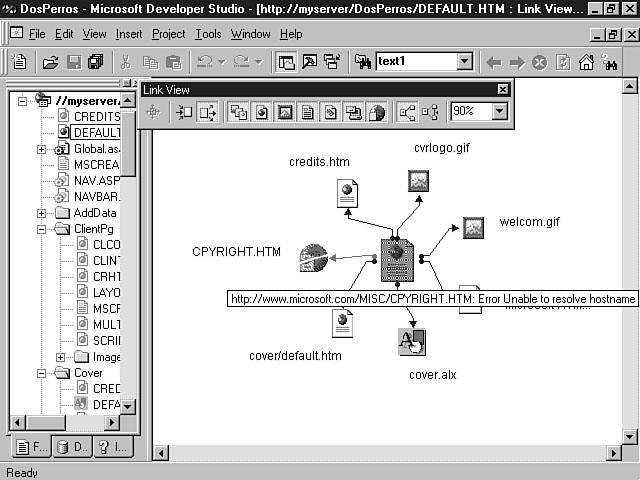Open the text1 find combo box dropdown
Image resolution: width=640 pixels, height=480 pixels.
coord(464,62)
